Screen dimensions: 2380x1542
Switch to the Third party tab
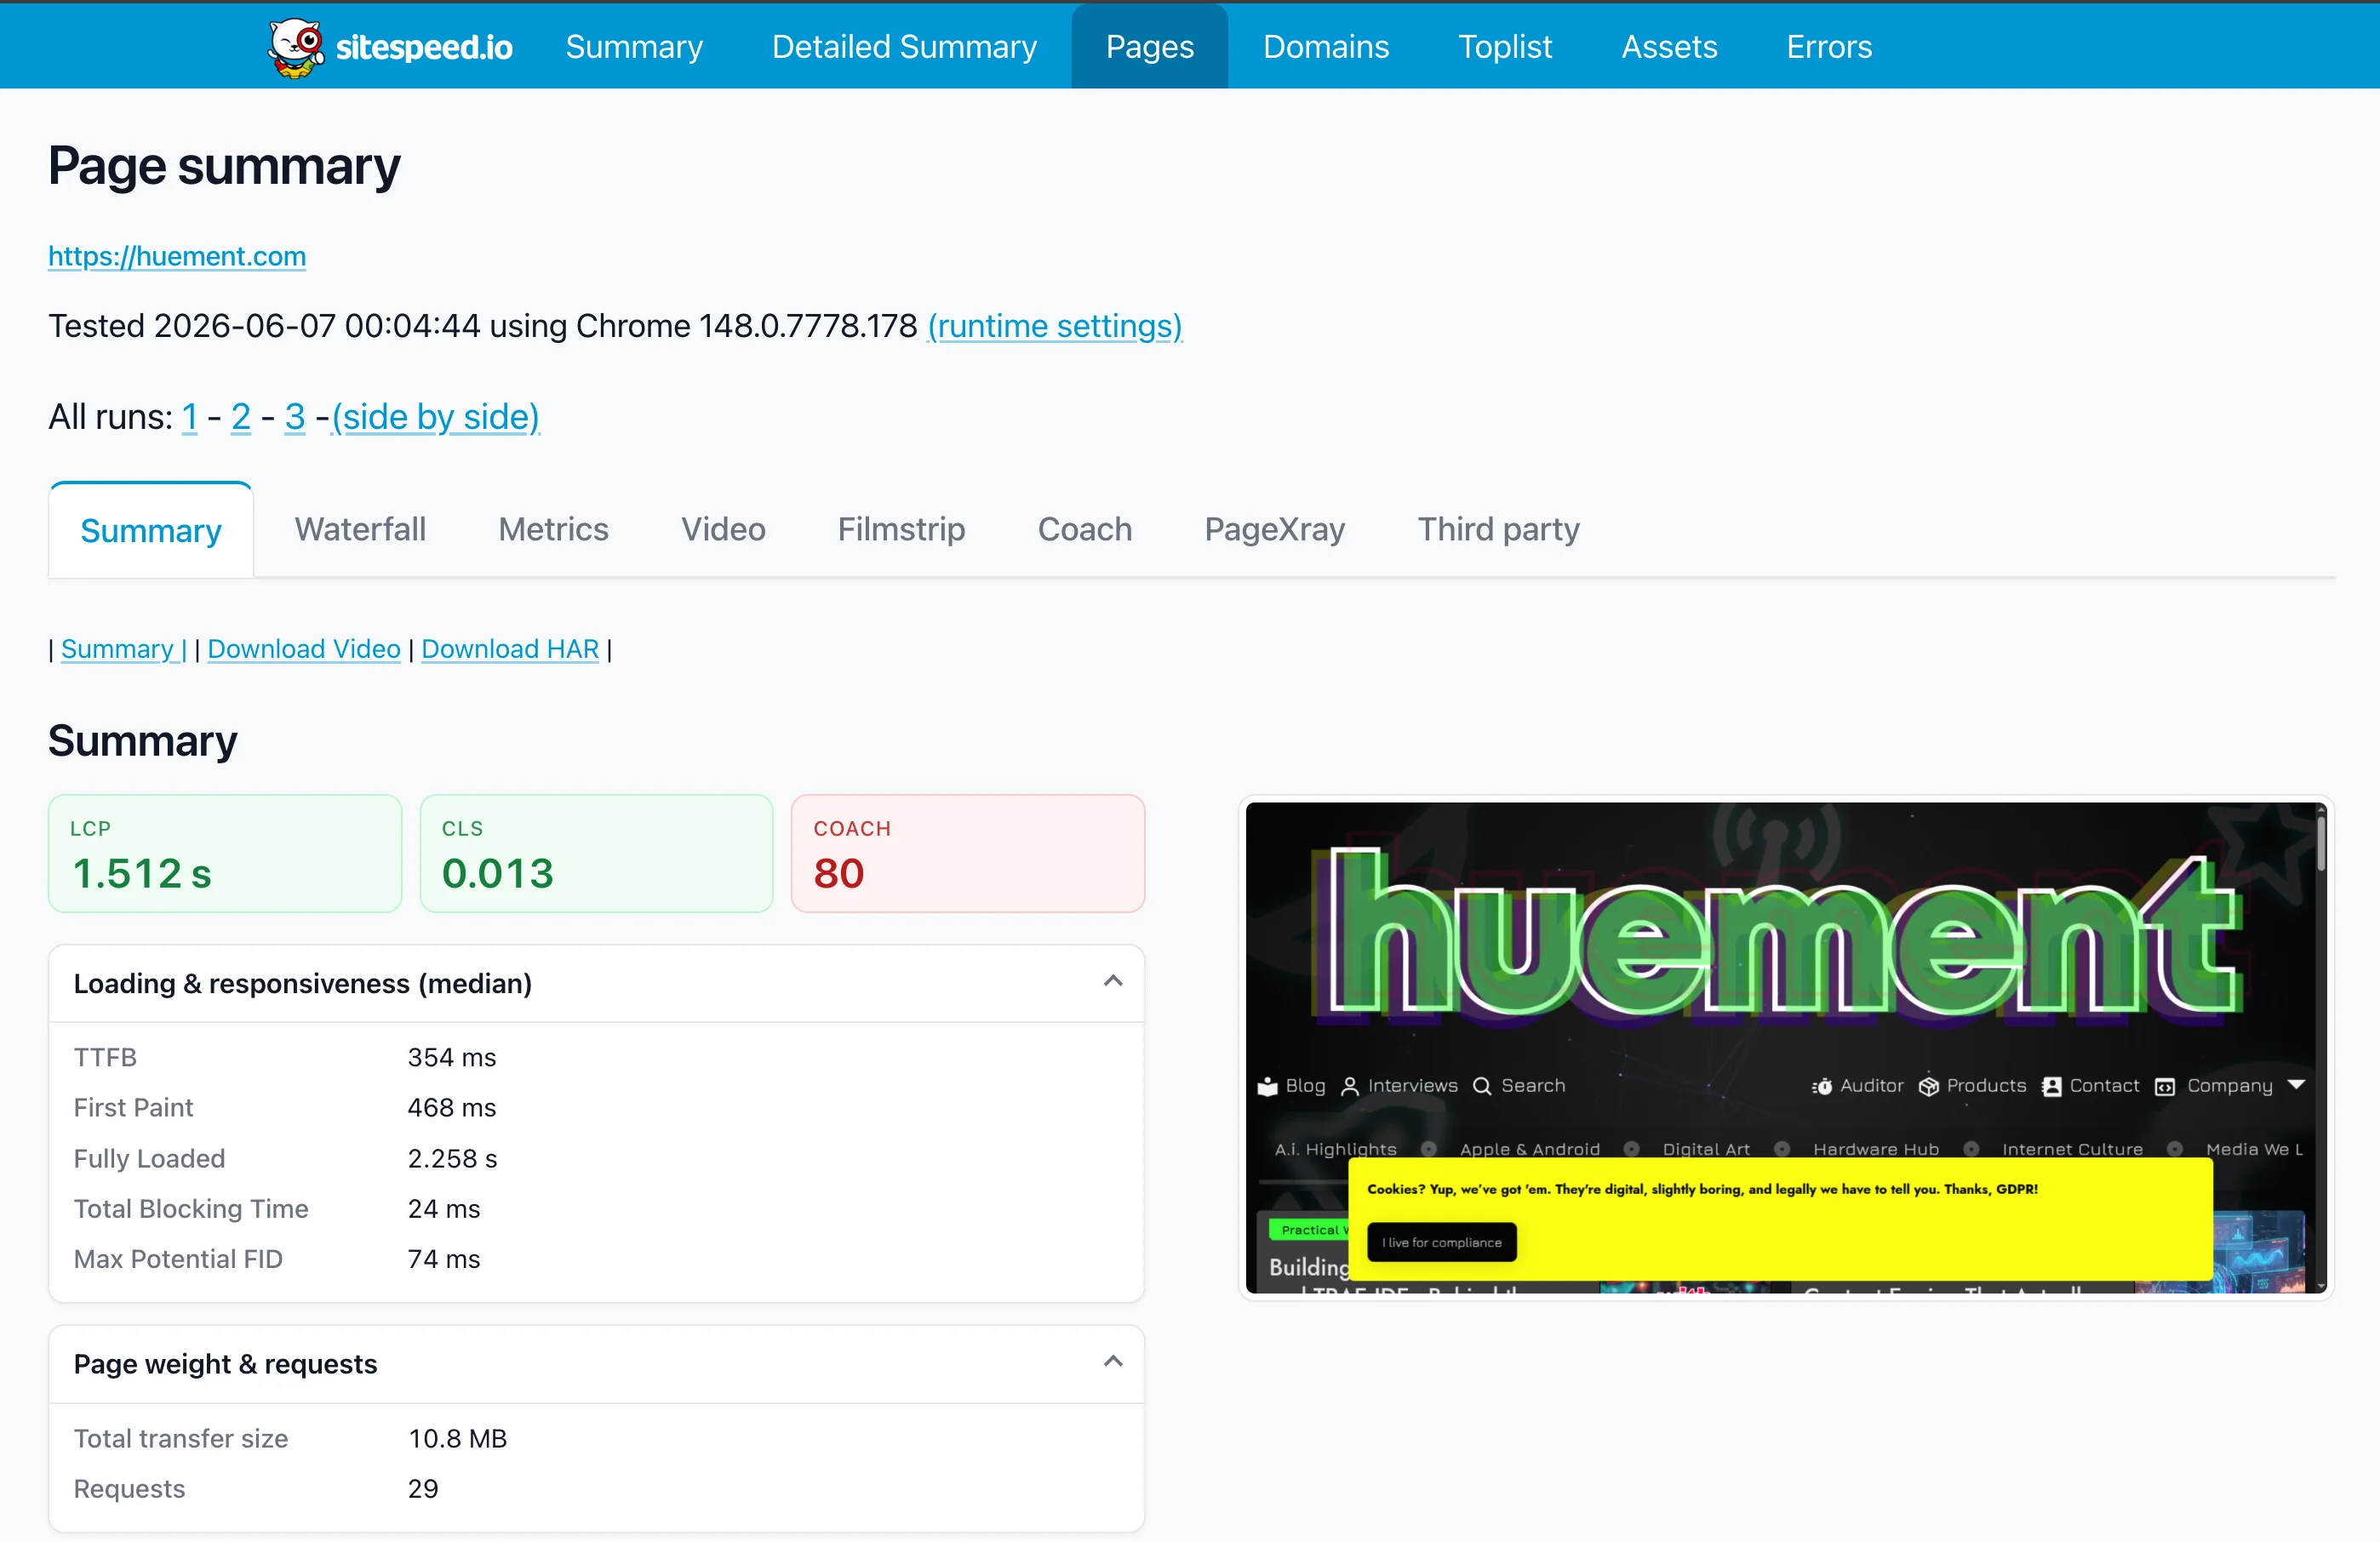tap(1498, 529)
